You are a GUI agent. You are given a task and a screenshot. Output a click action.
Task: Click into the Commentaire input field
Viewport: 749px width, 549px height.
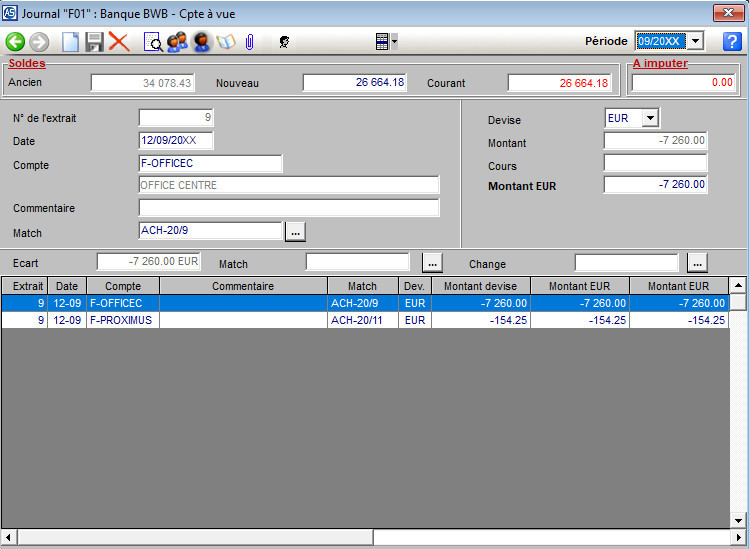tap(289, 208)
